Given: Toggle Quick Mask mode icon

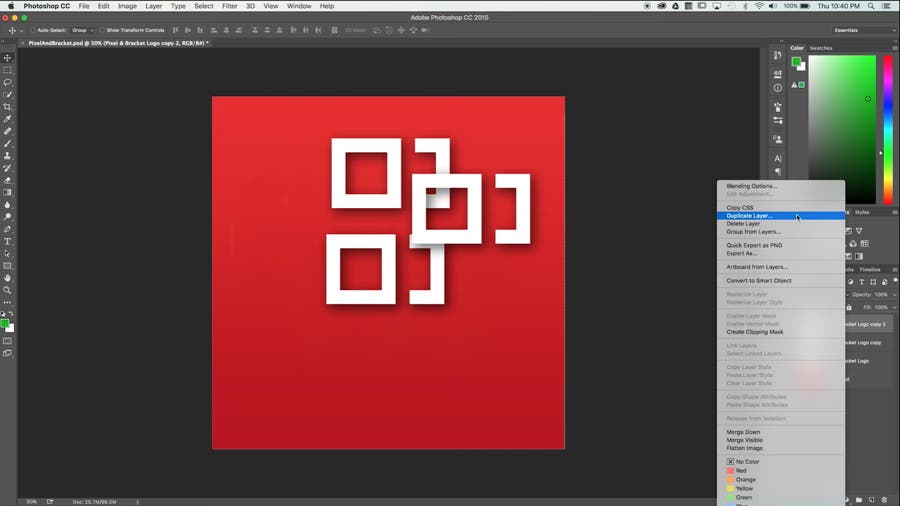Looking at the screenshot, I should coord(7,341).
